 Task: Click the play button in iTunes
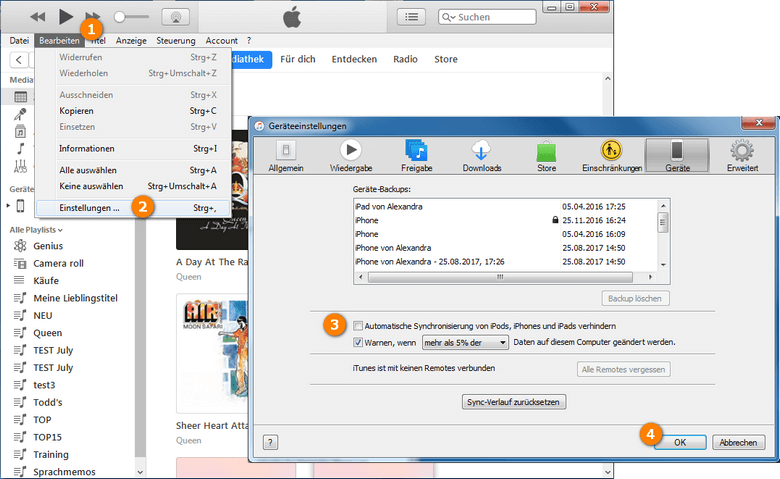pyautogui.click(x=65, y=16)
